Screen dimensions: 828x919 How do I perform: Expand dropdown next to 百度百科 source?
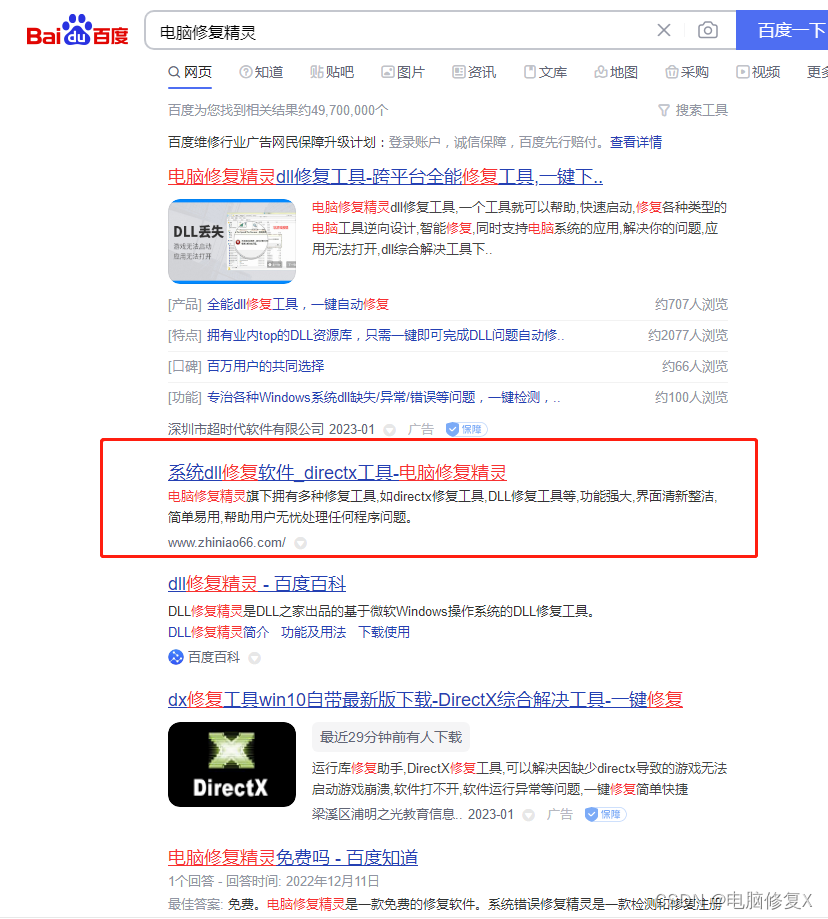click(x=254, y=658)
